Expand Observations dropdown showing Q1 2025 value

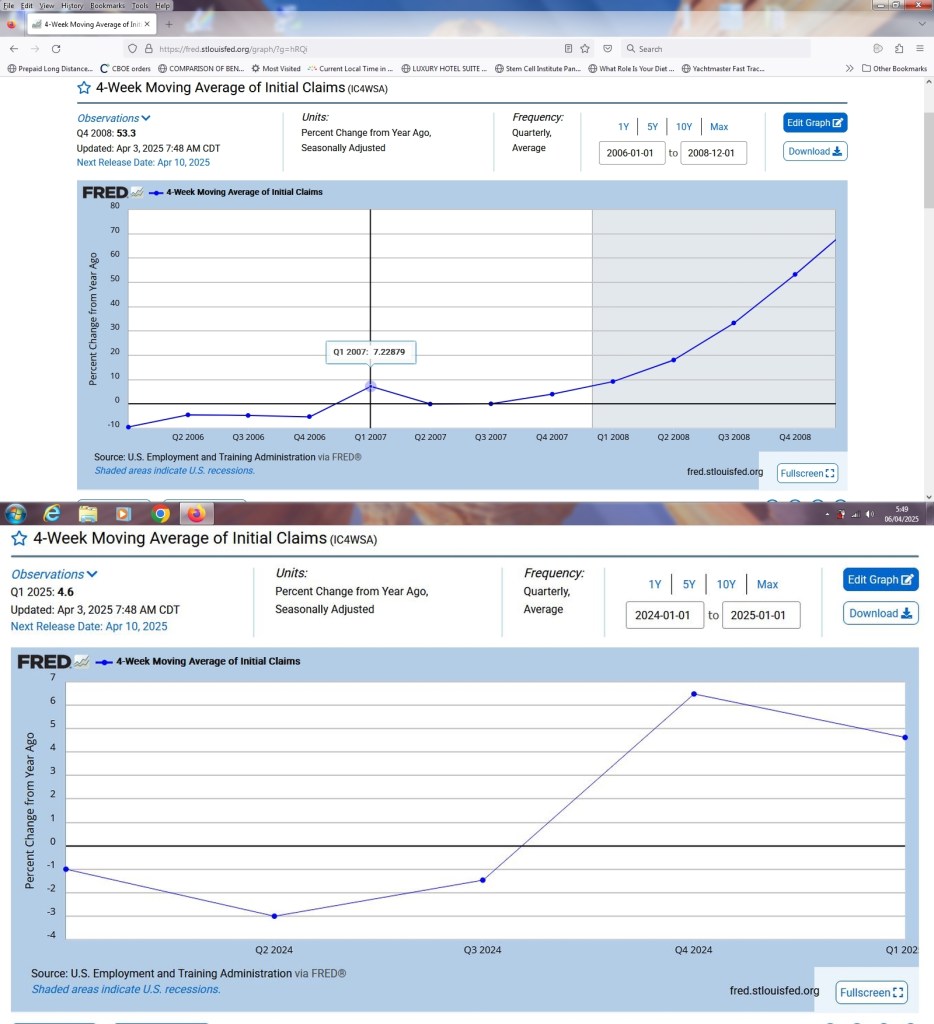55,574
